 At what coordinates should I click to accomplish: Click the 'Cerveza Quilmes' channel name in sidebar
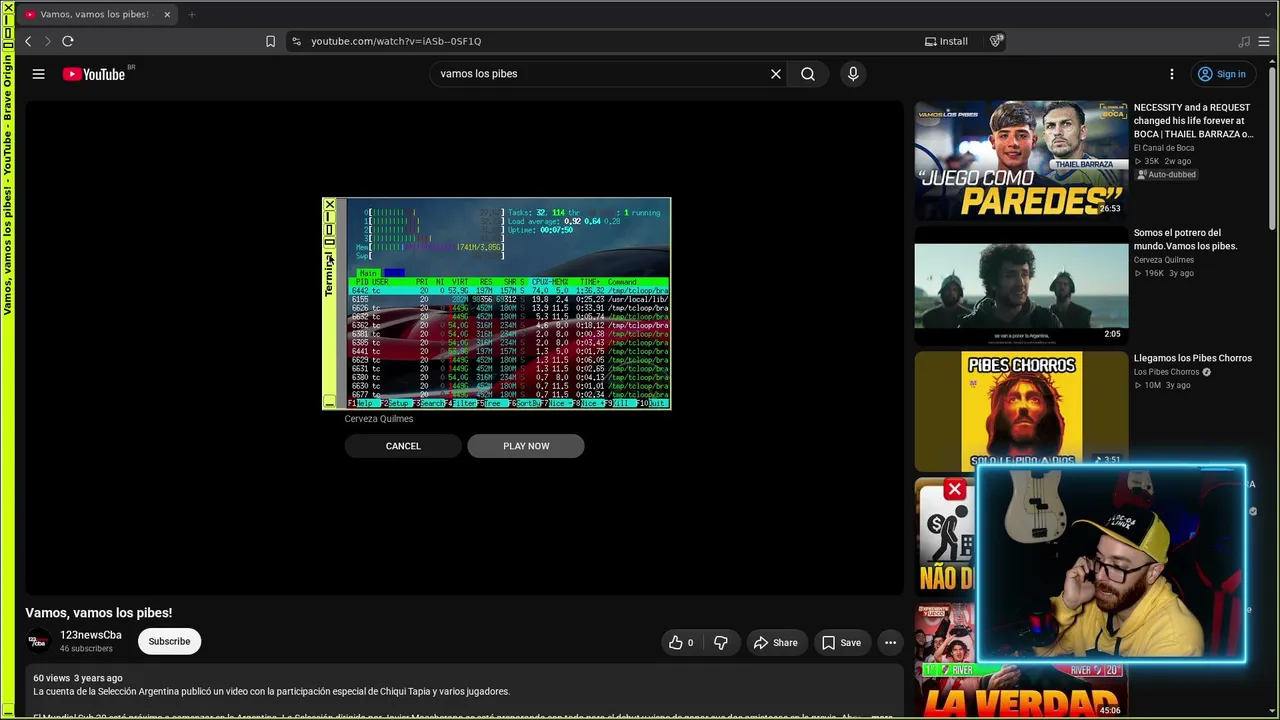pyautogui.click(x=1164, y=260)
